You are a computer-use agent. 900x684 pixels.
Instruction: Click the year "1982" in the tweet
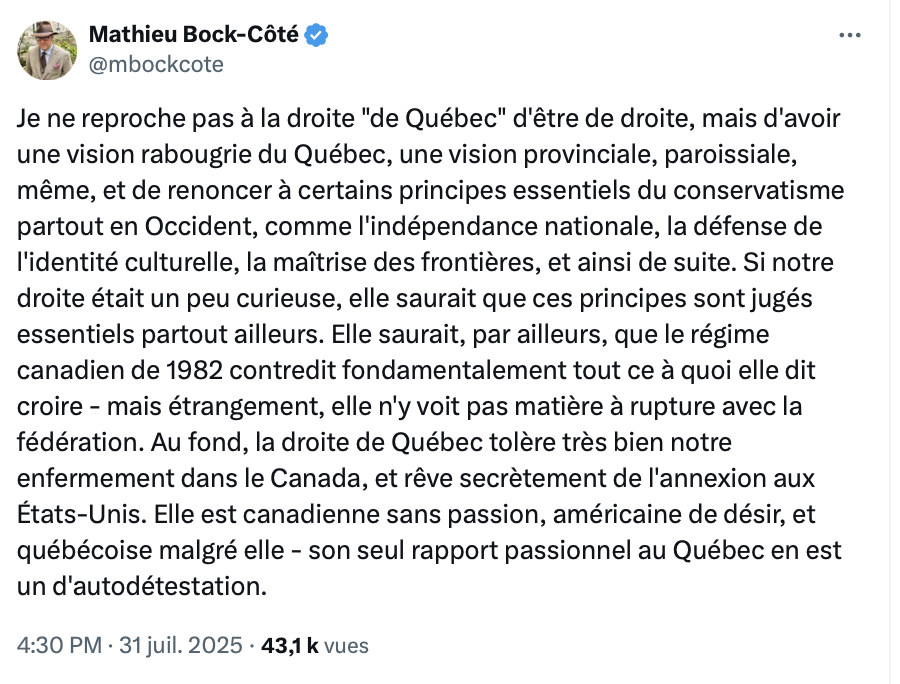pyautogui.click(x=194, y=371)
